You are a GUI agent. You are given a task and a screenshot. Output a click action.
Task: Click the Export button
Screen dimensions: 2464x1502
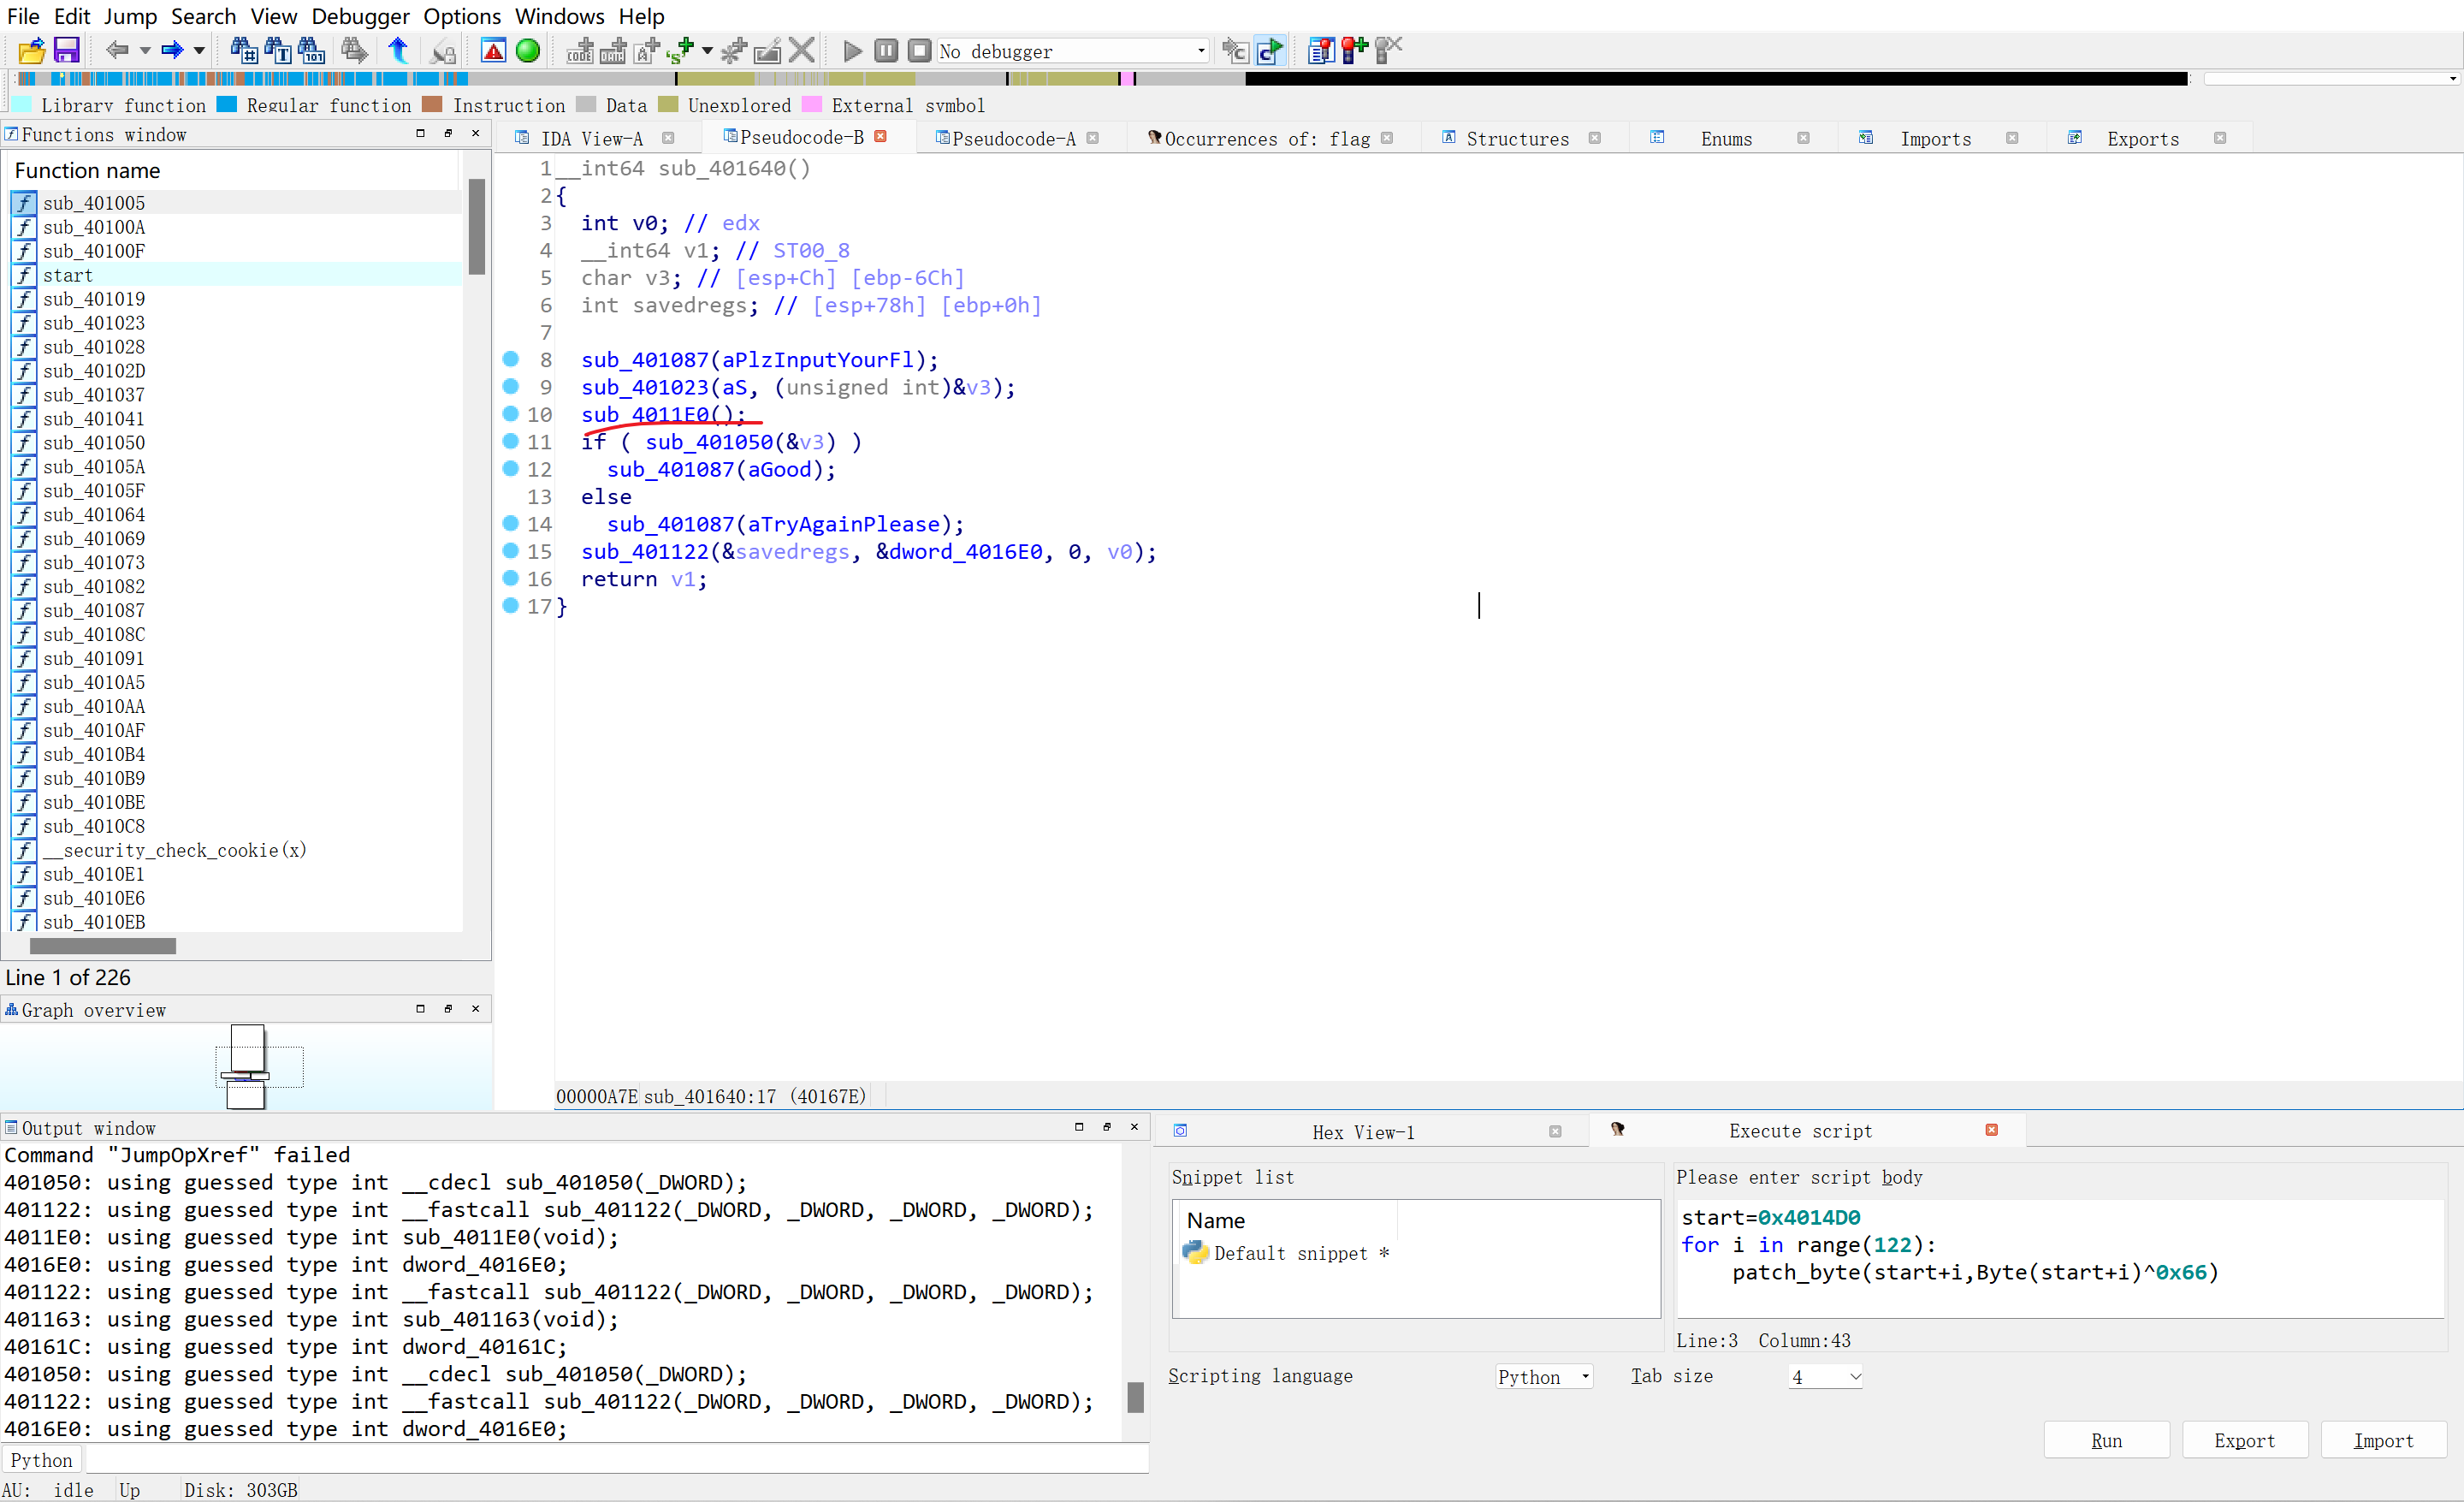tap(2244, 1440)
